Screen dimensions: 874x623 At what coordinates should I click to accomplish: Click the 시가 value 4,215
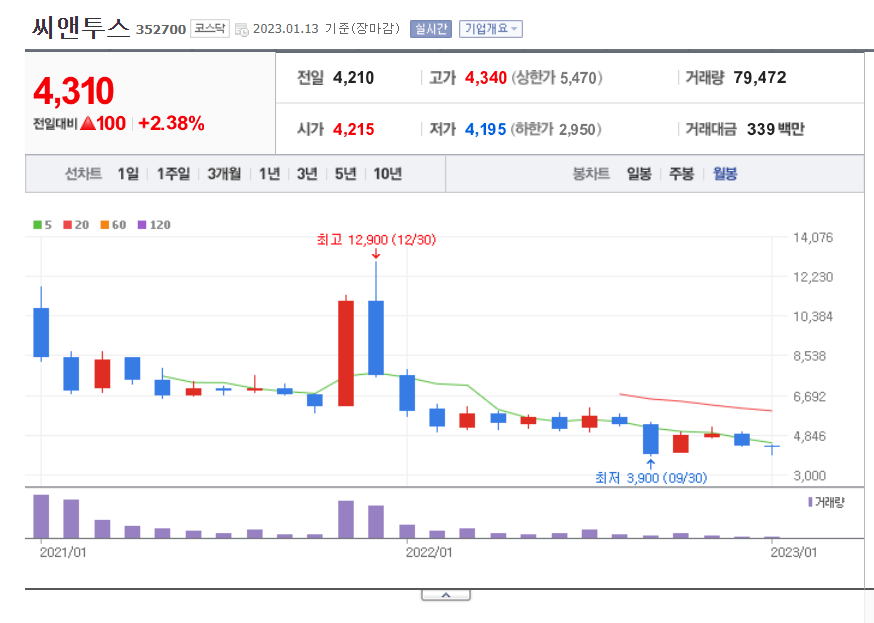click(x=353, y=129)
